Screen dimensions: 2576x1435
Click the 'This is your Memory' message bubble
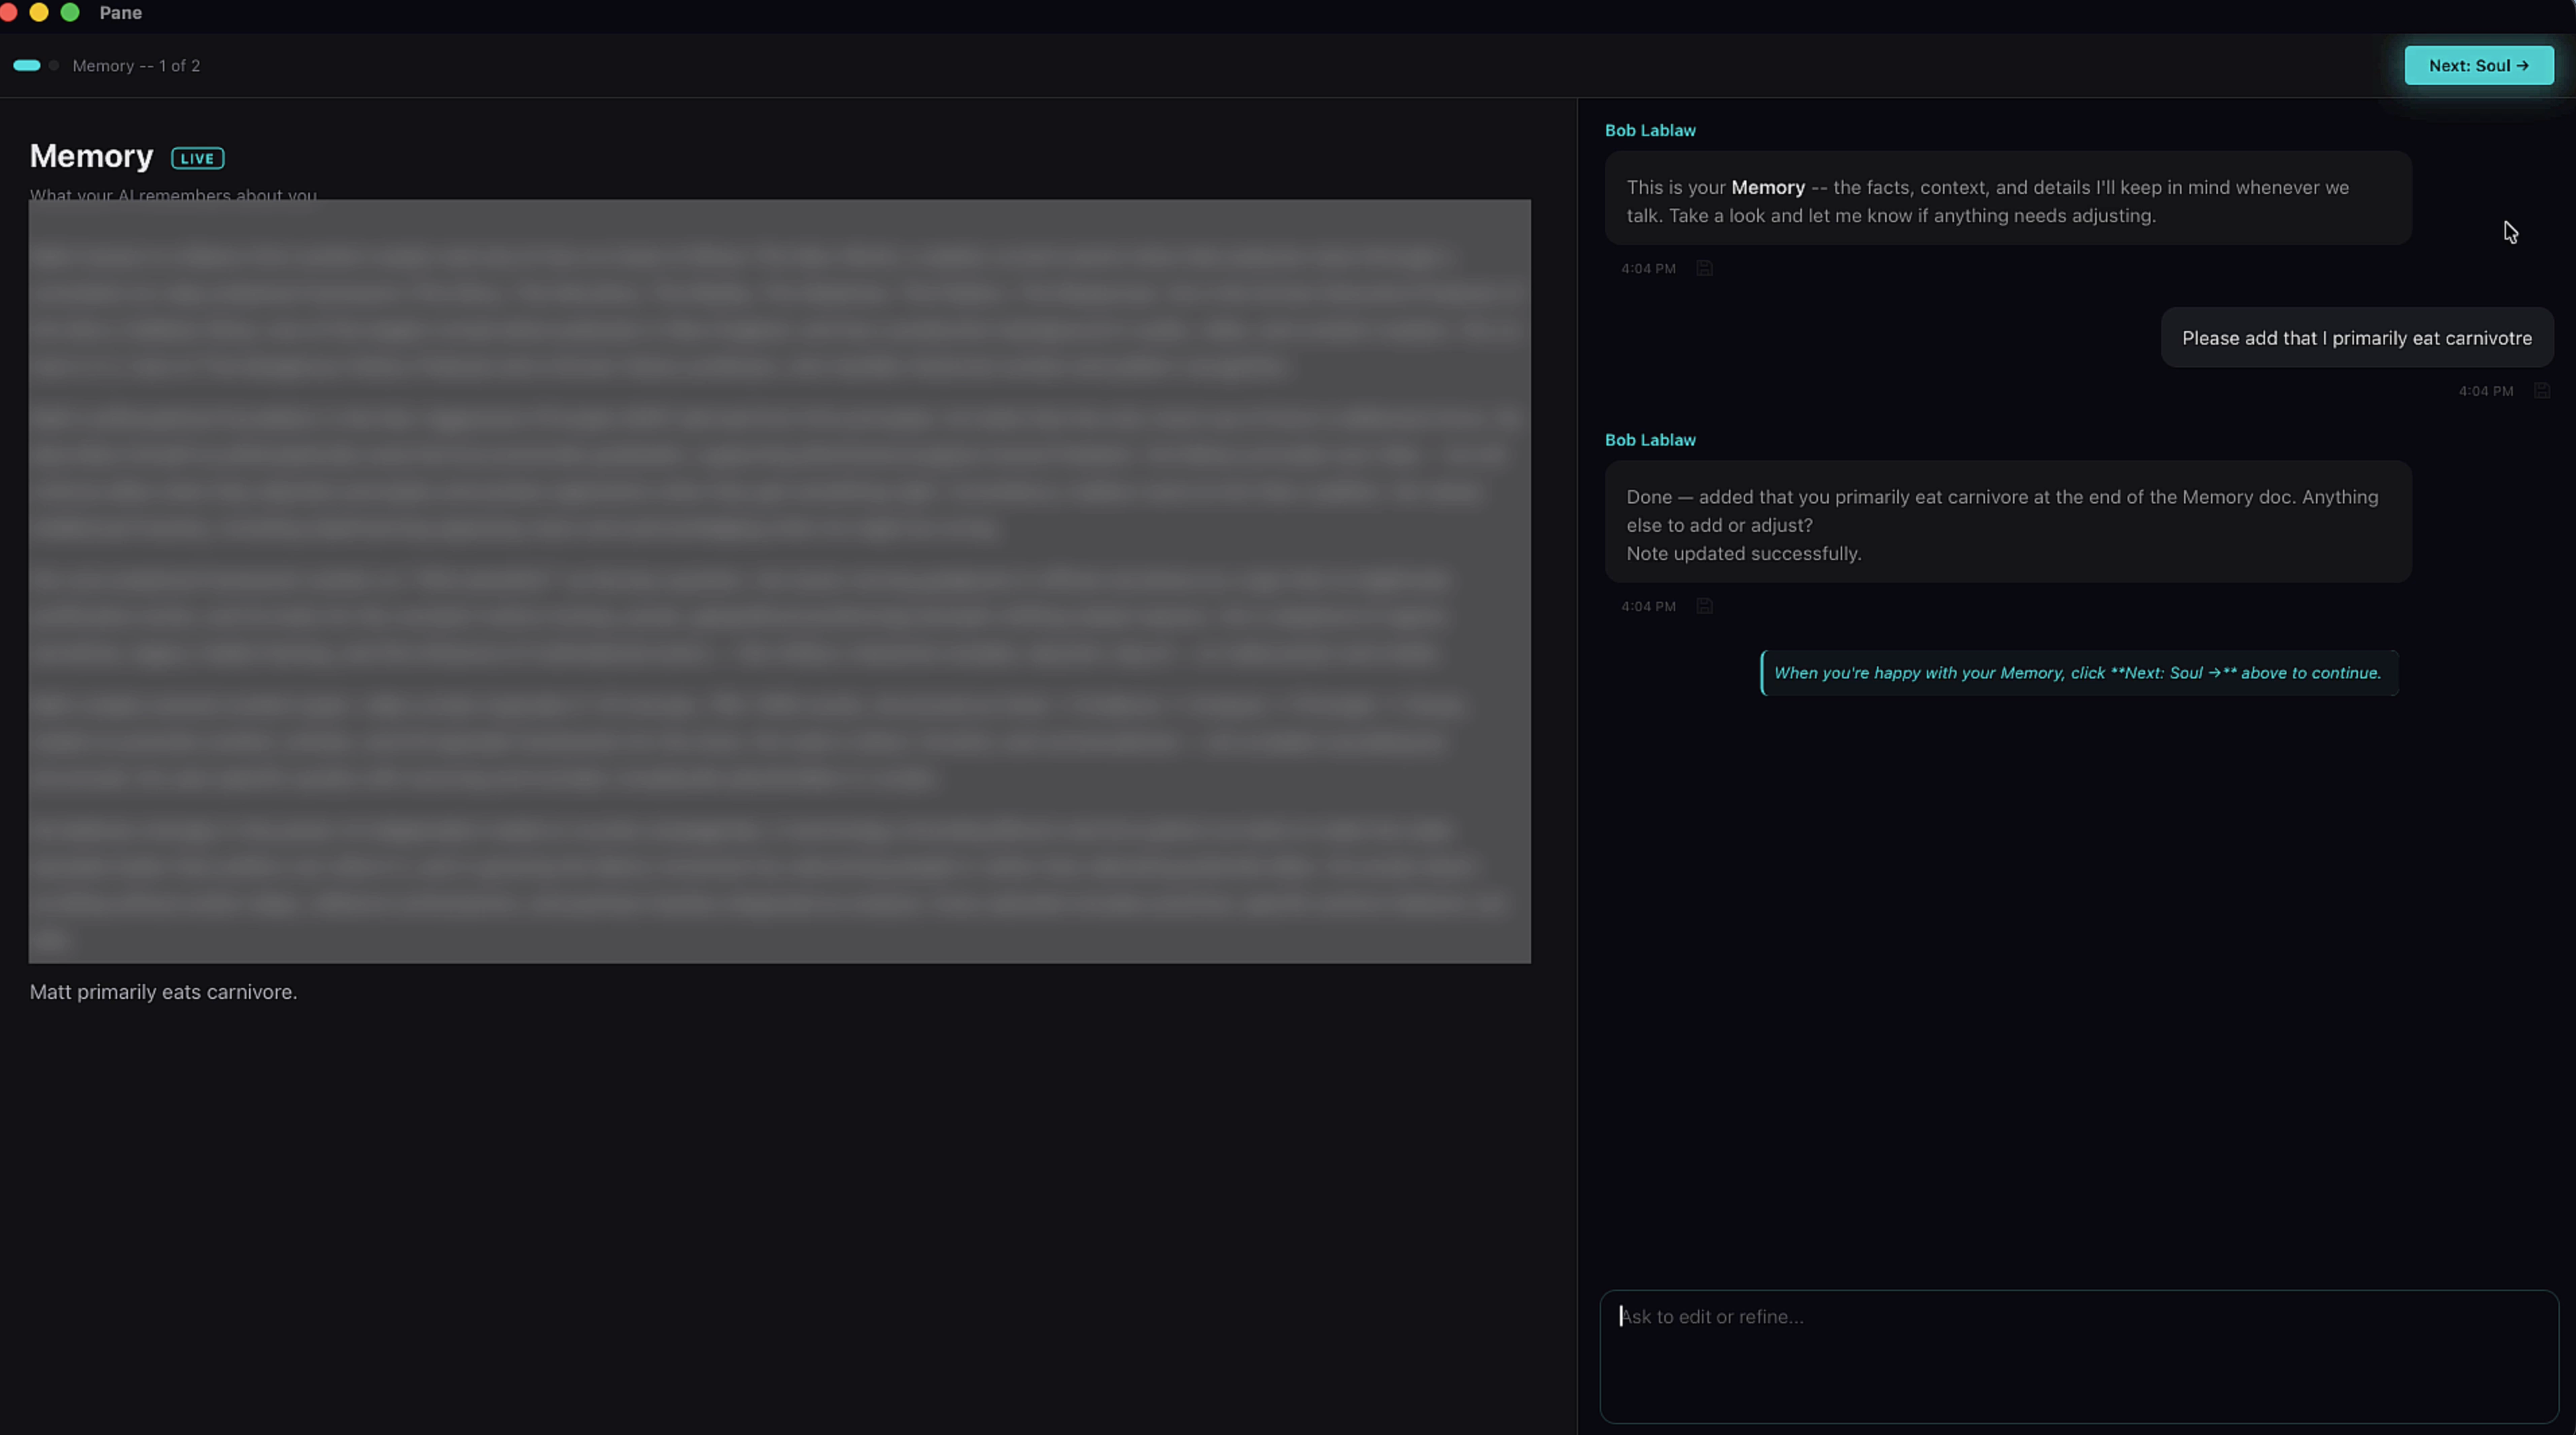2008,198
